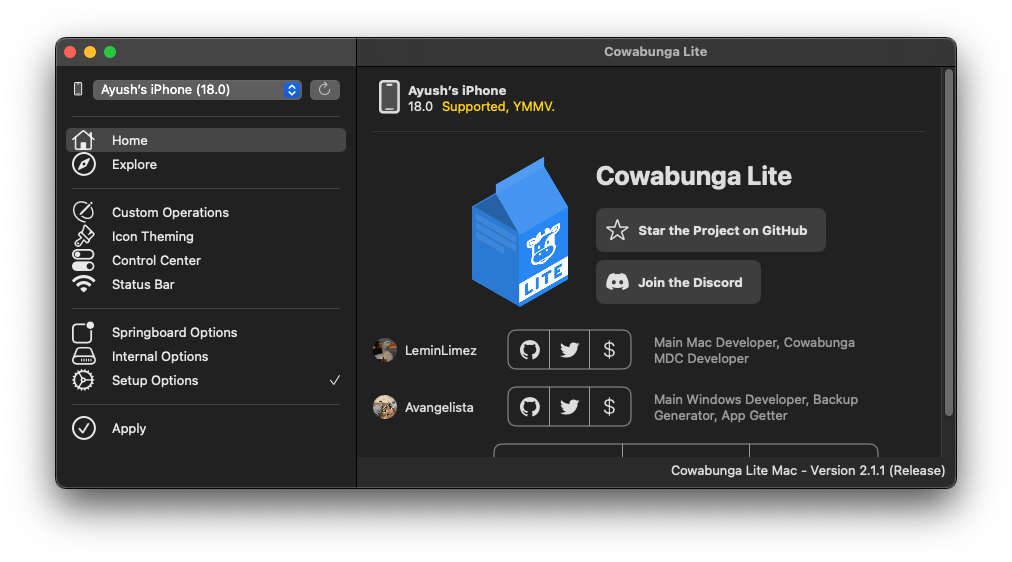Join the Discord server
Screen dimensions: 1012x562
pyautogui.click(x=678, y=282)
